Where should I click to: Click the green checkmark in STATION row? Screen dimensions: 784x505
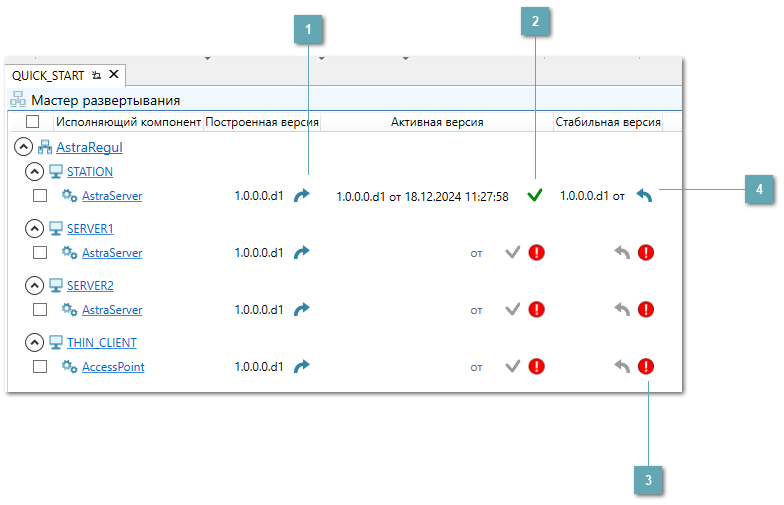point(535,196)
